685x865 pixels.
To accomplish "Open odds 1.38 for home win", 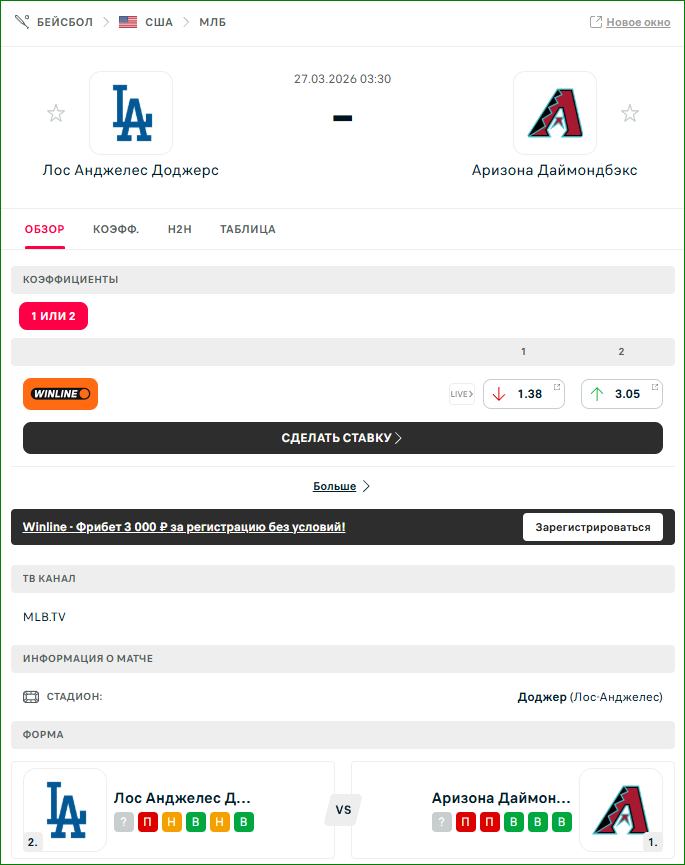I will pos(524,394).
